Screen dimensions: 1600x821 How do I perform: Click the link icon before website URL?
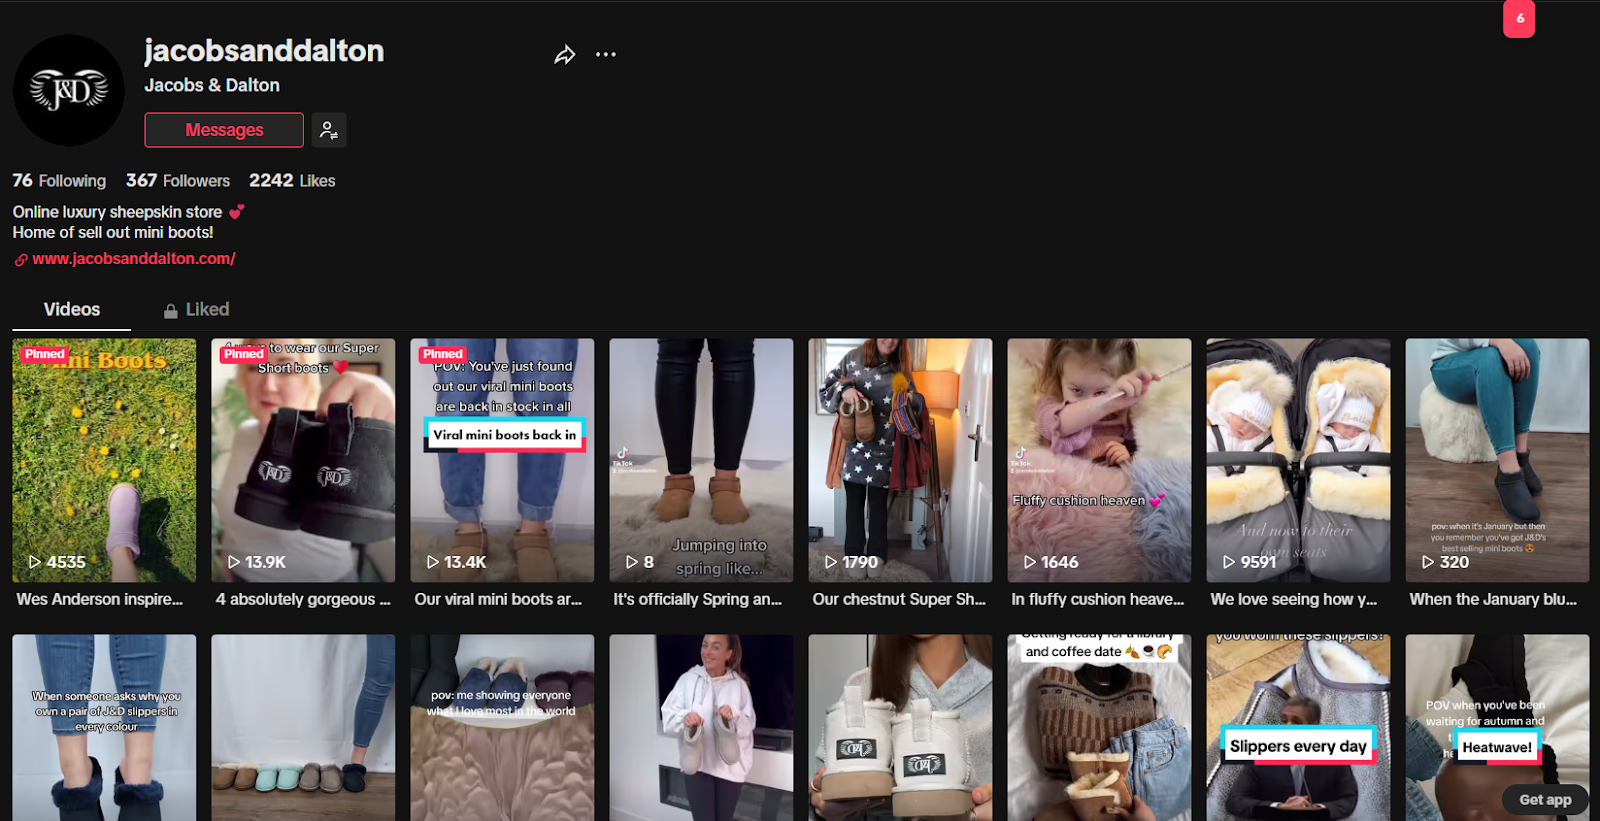tap(21, 260)
